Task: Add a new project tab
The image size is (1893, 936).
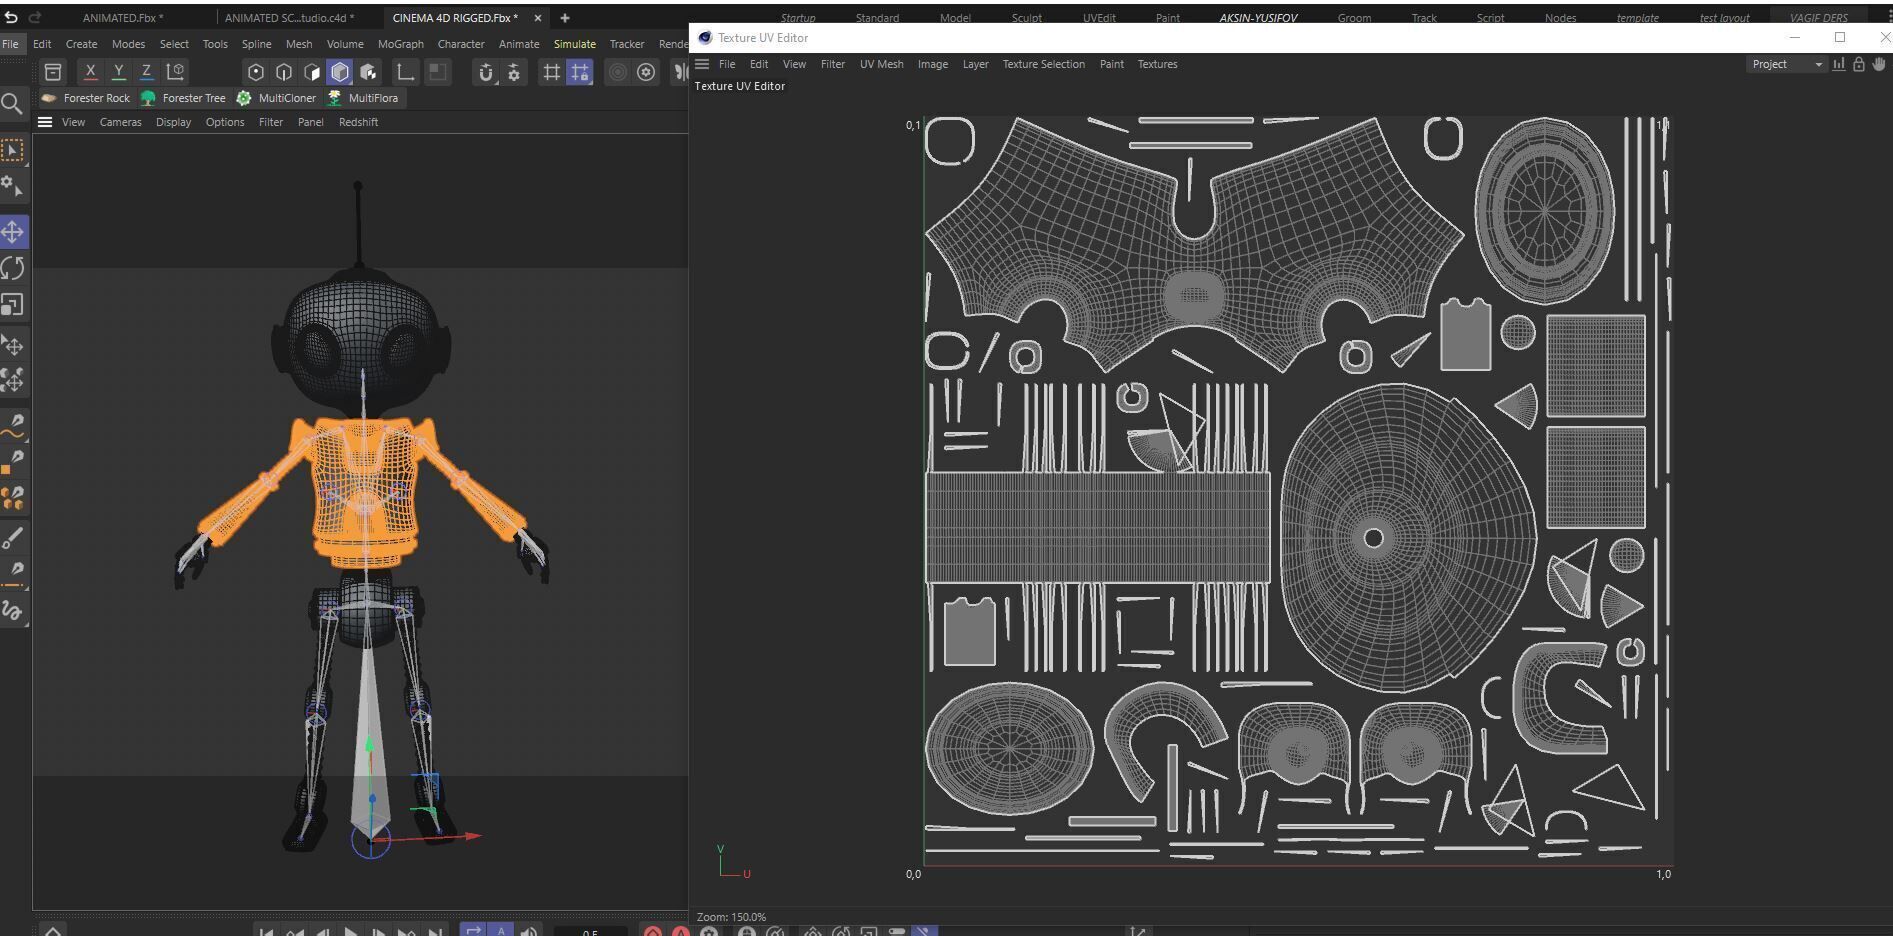Action: 565,18
